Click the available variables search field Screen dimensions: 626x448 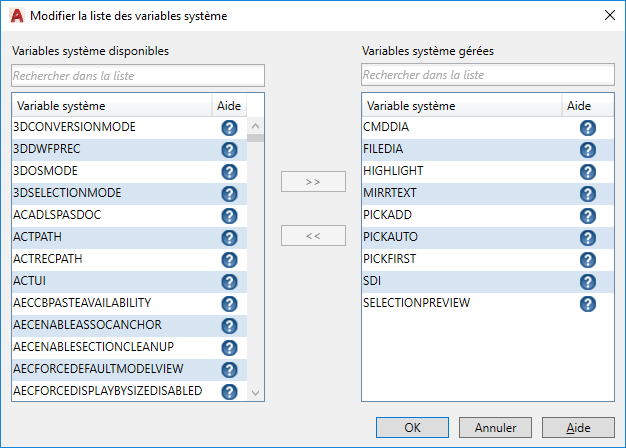point(138,75)
